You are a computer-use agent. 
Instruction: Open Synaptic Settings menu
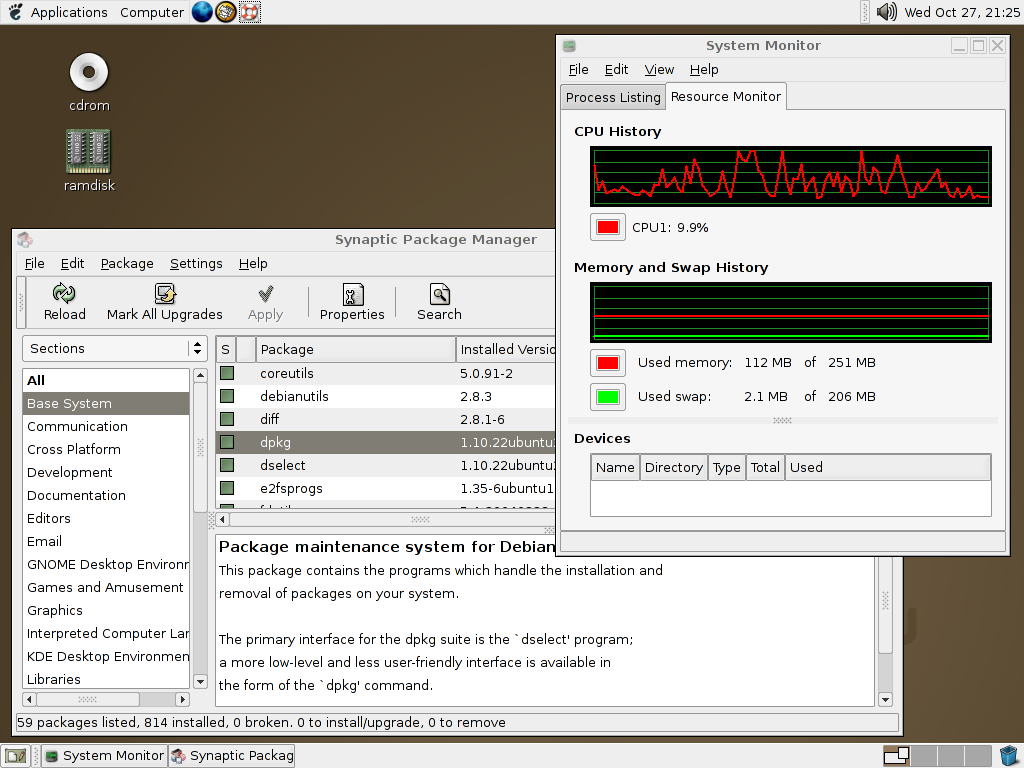tap(196, 263)
